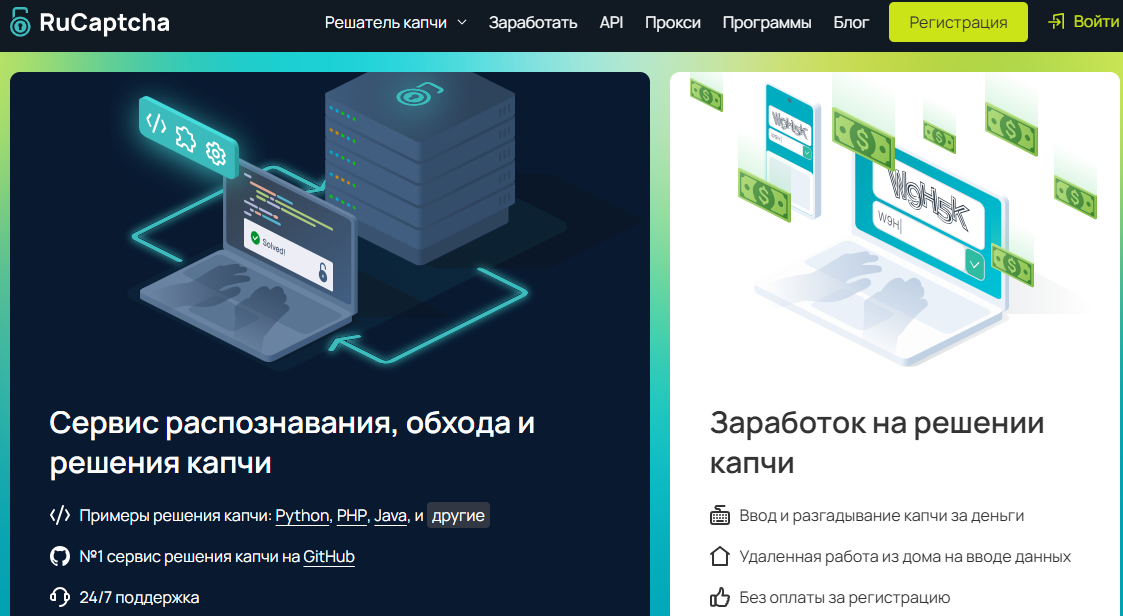Open the RuCaptcha home text link
1123x616 pixels.
tap(105, 22)
